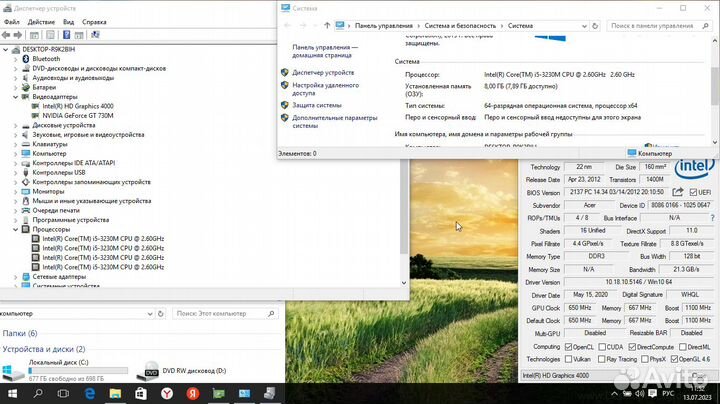720x404 pixels.
Task: Launch Edge from the taskbar
Action: click(x=90, y=393)
